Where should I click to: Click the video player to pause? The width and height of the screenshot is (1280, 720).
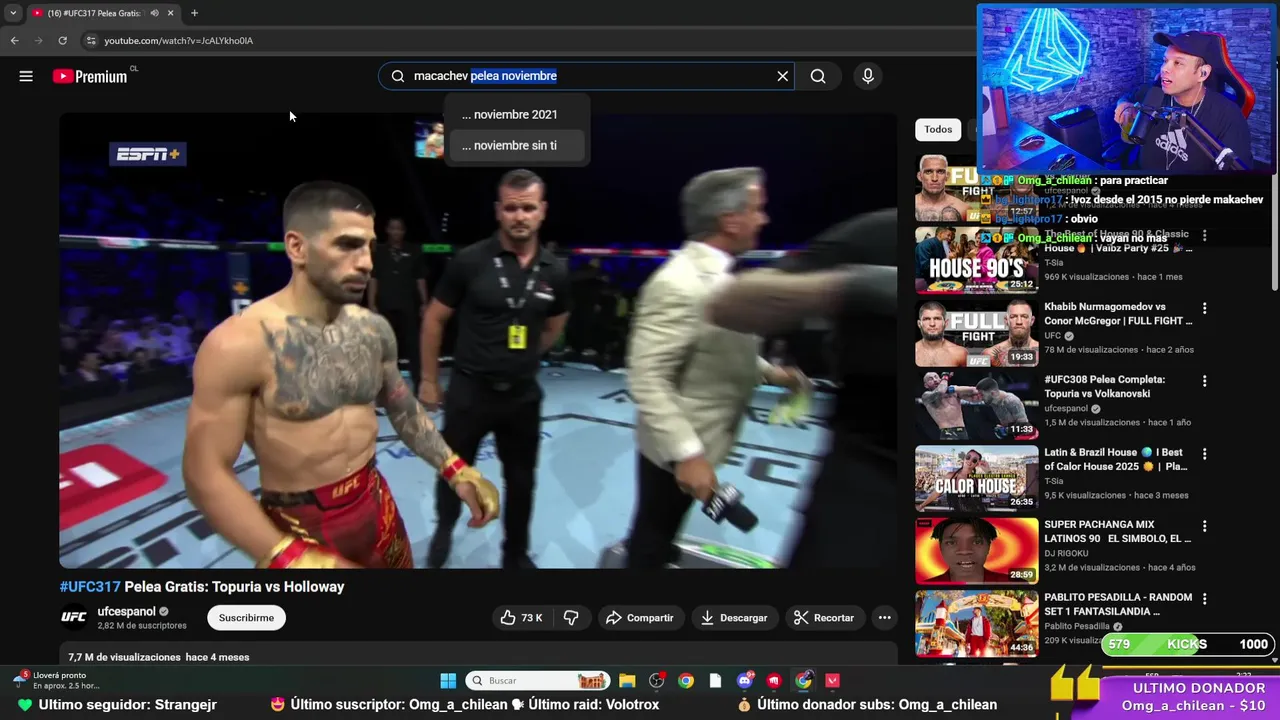click(478, 340)
